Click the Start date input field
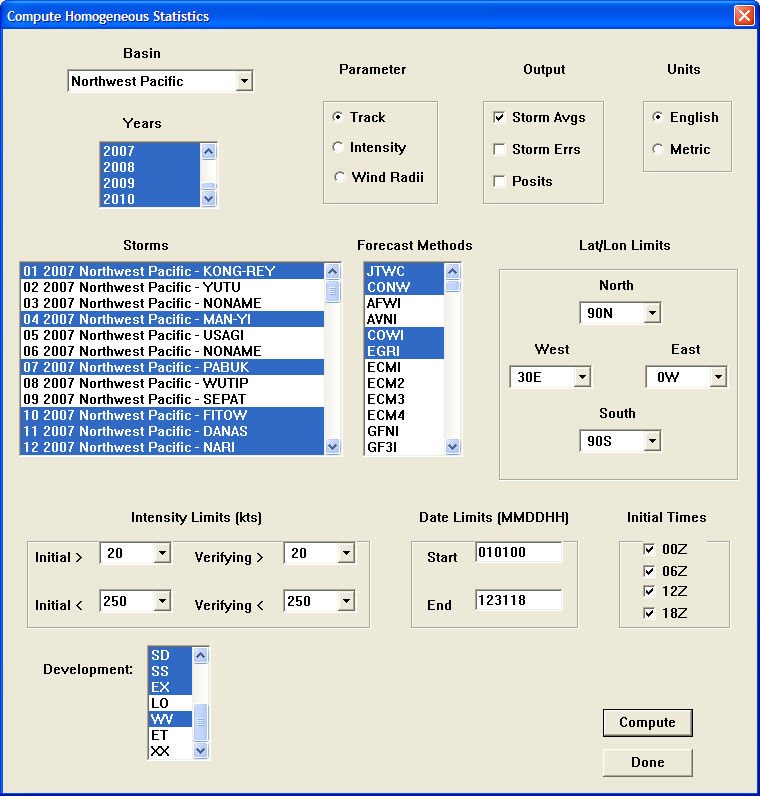Image resolution: width=760 pixels, height=796 pixels. (518, 552)
